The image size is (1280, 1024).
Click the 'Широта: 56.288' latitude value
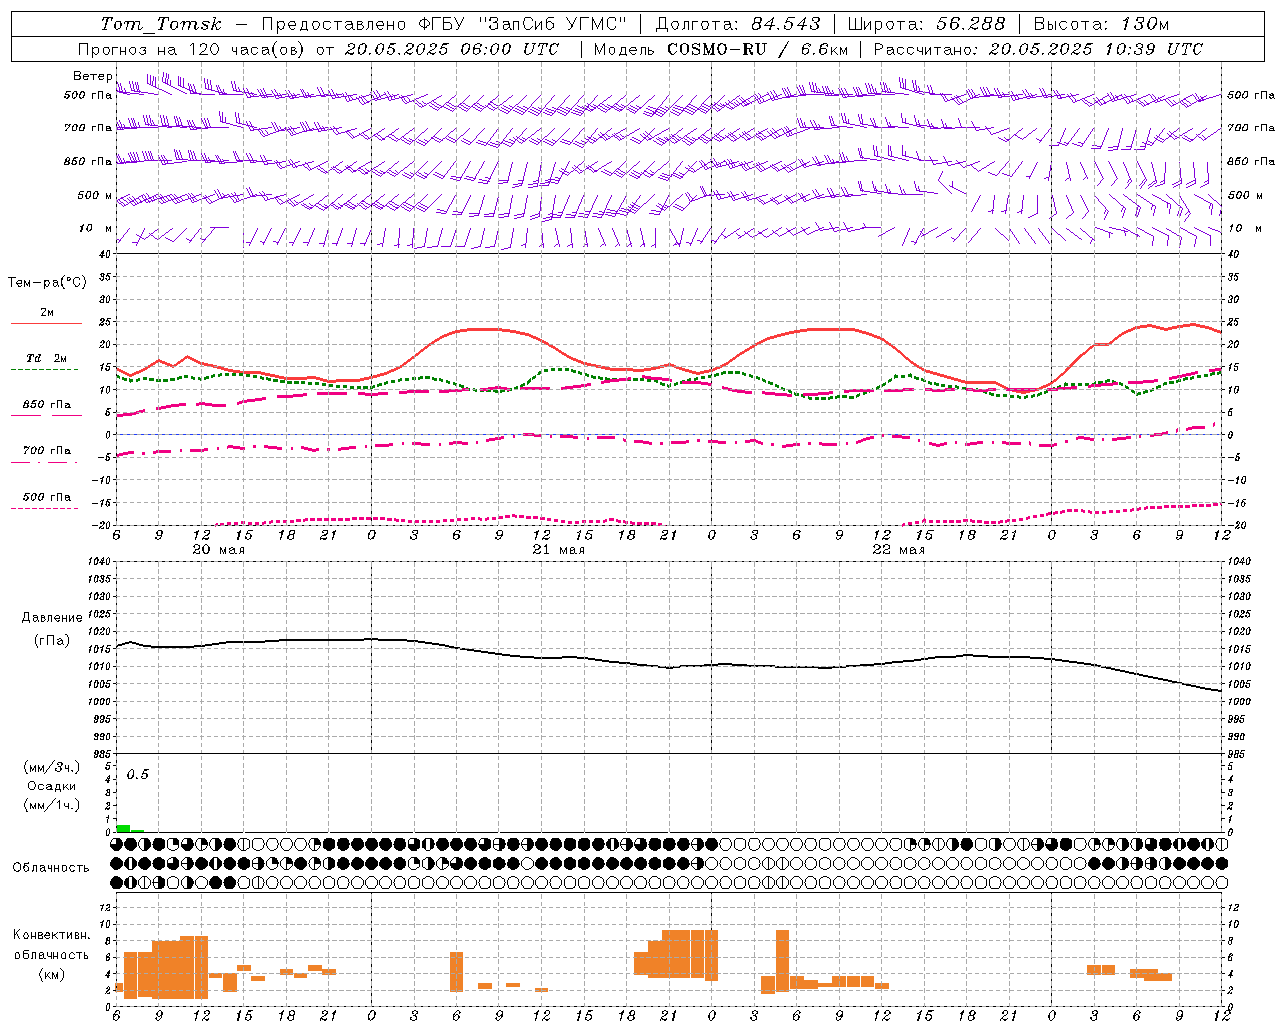[926, 24]
